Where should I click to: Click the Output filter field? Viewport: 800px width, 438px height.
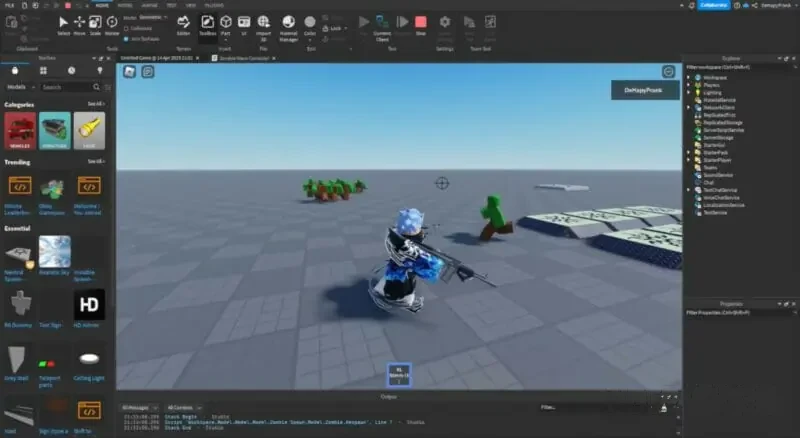(x=597, y=407)
